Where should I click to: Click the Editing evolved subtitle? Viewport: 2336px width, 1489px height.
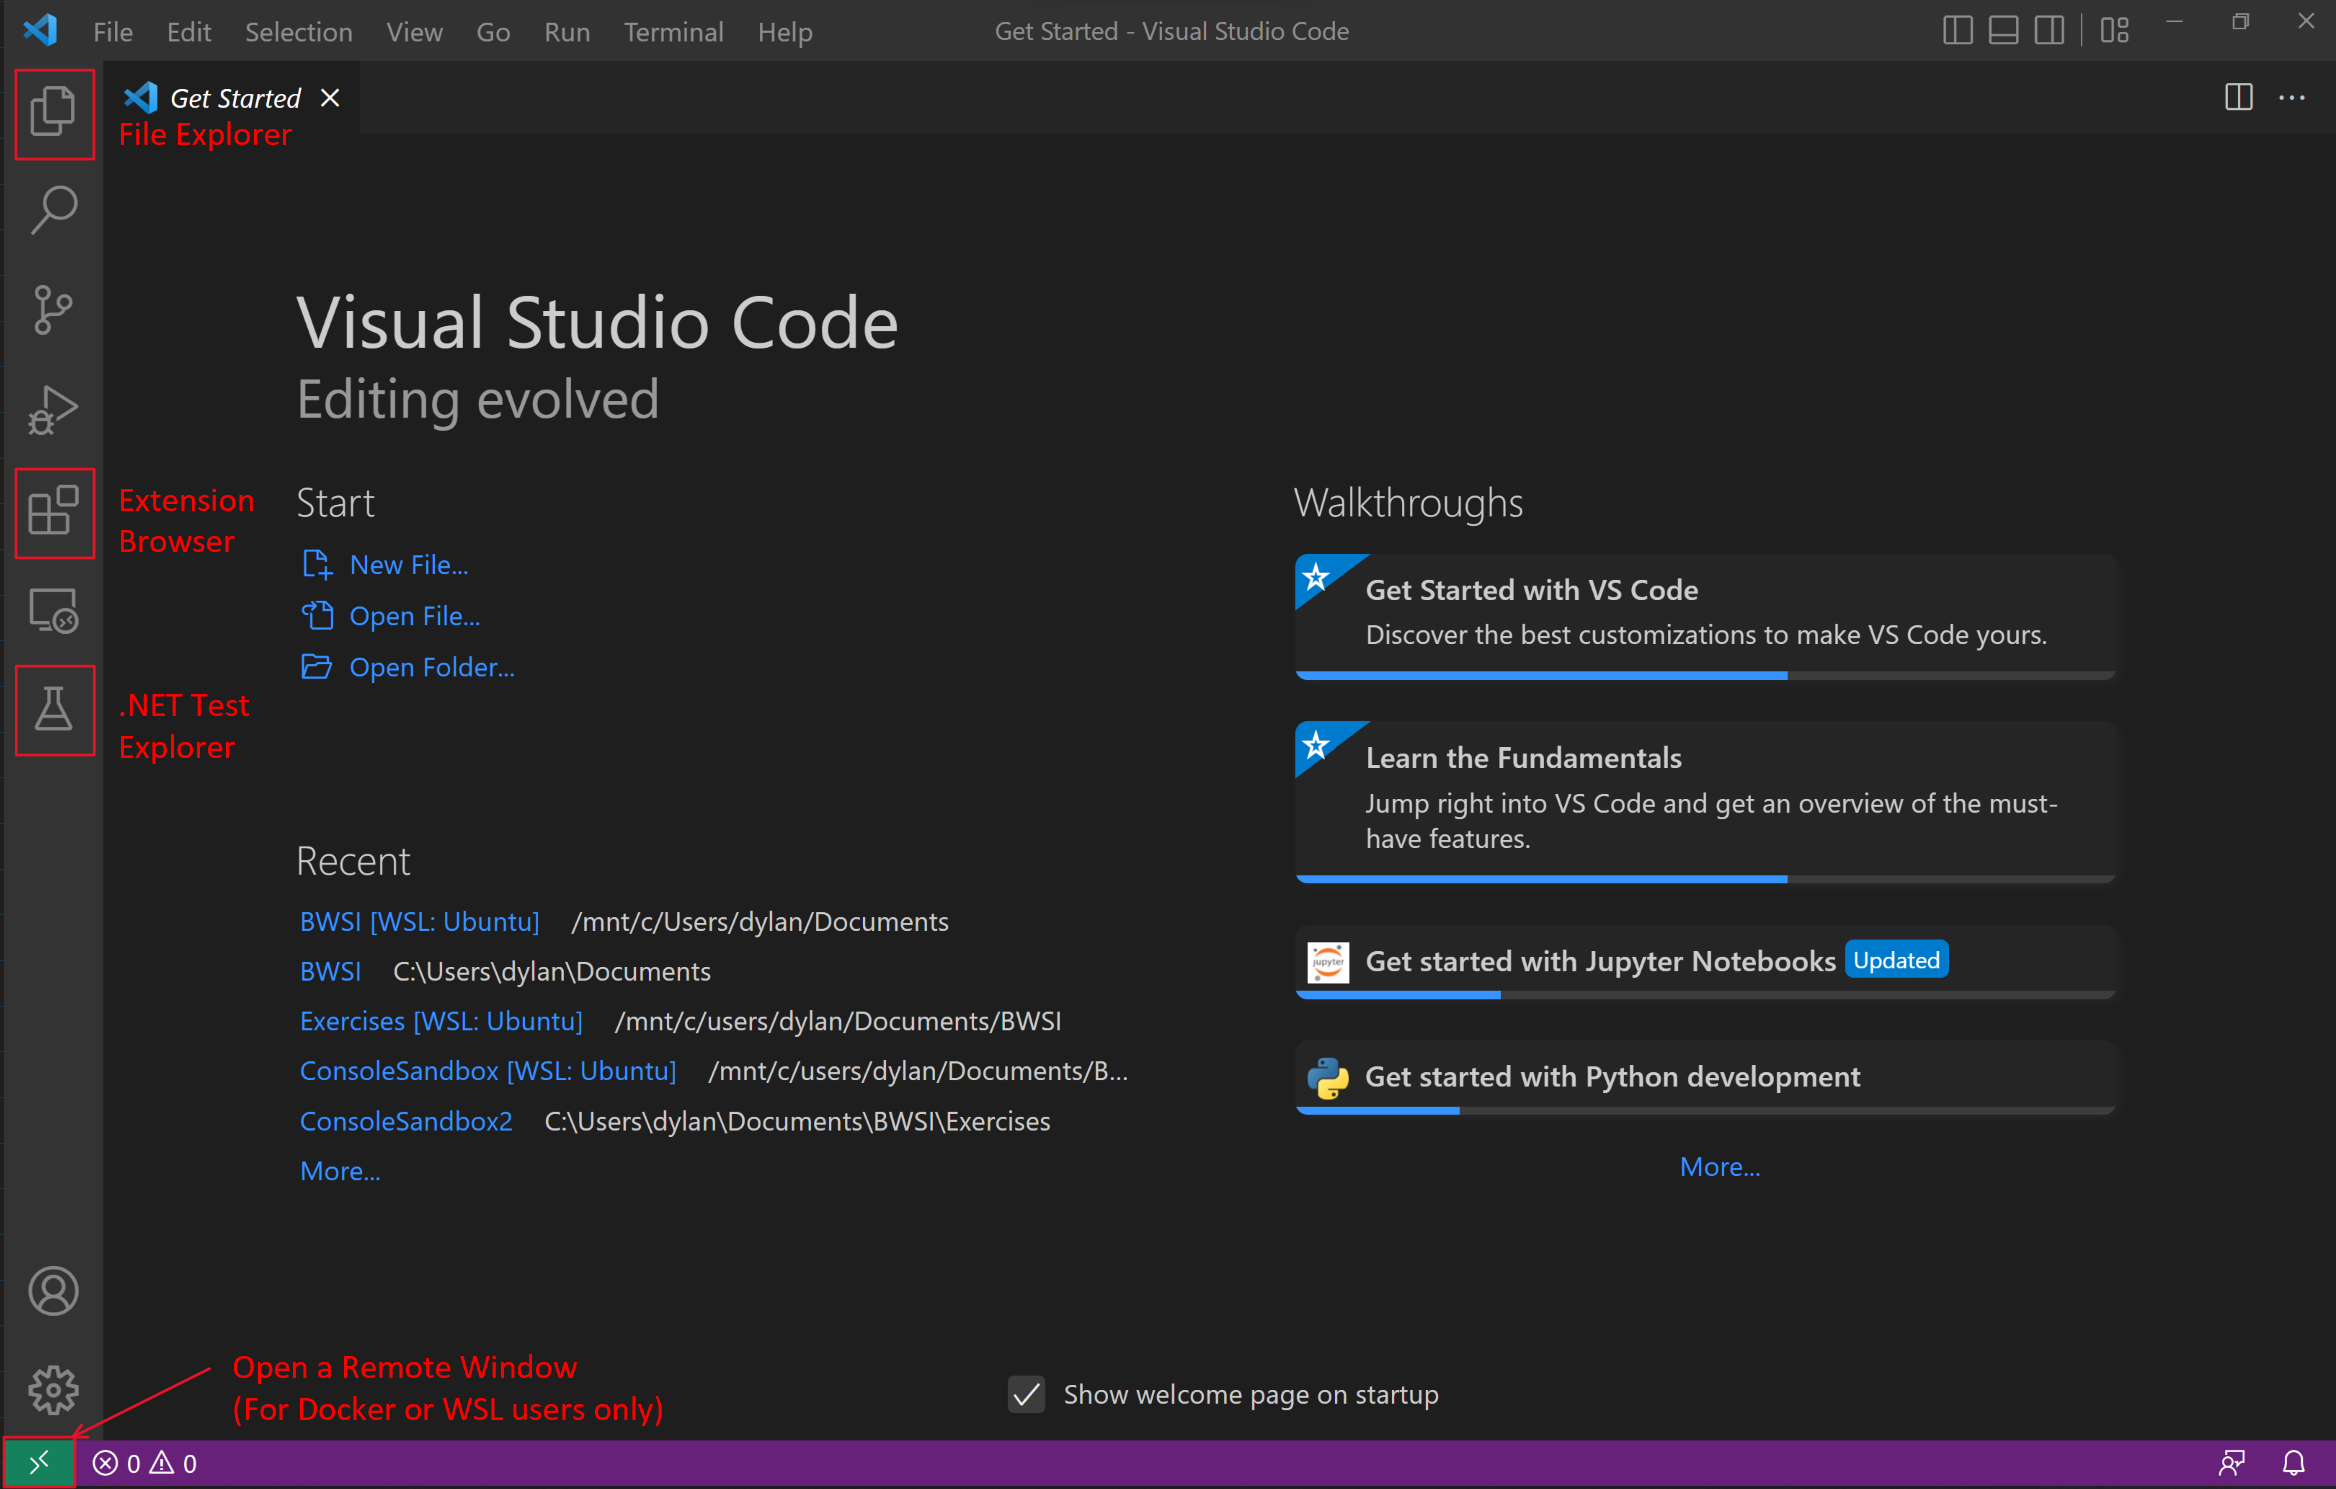[478, 399]
